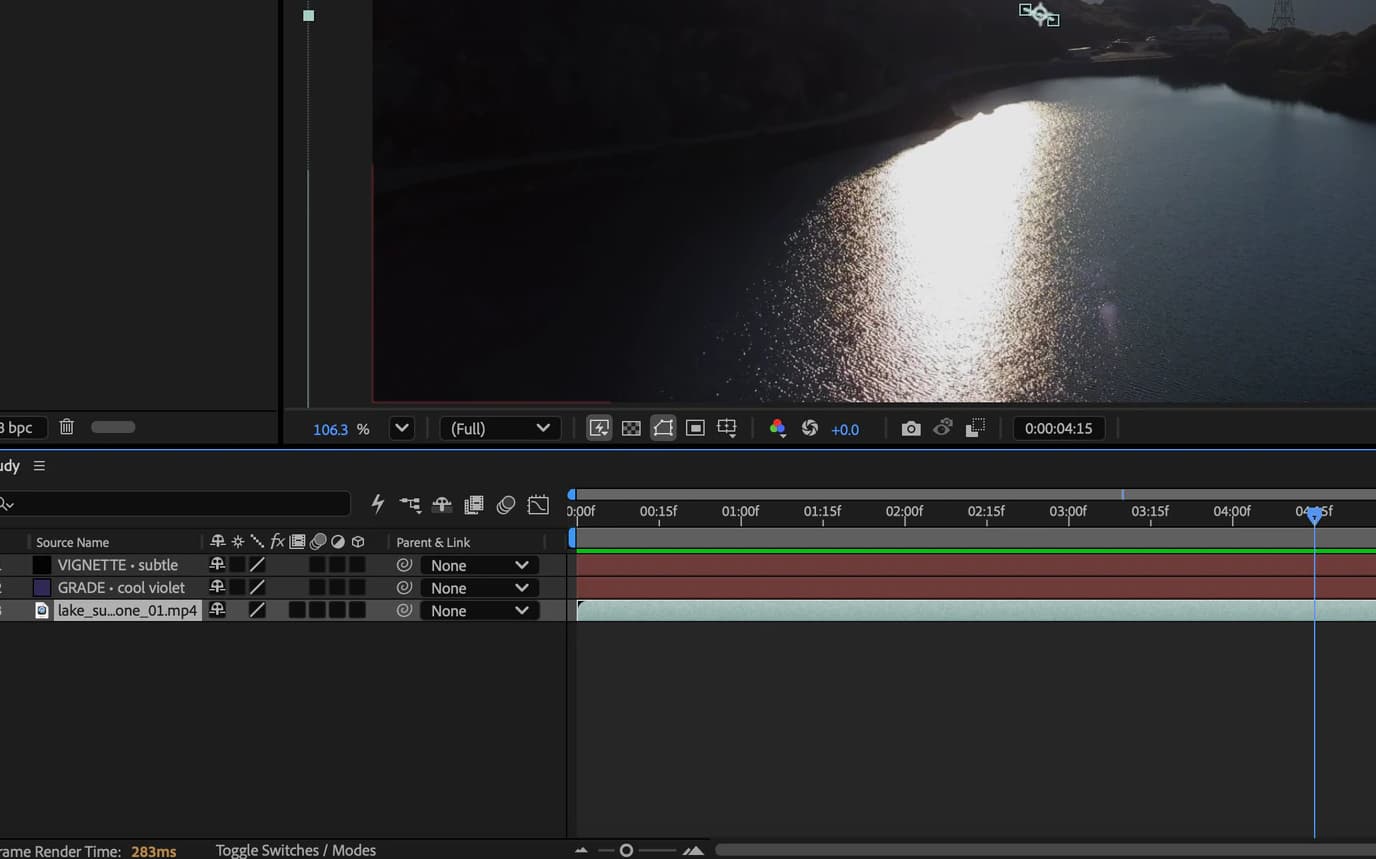Click the Reset Exposure aperture icon
The height and width of the screenshot is (859, 1376).
pyautogui.click(x=810, y=428)
